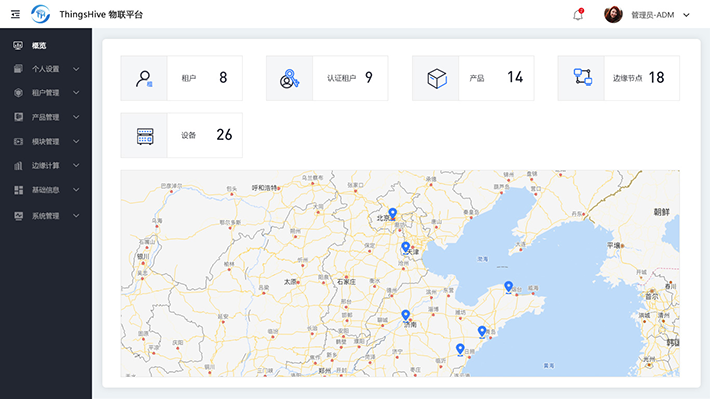Click the 产品 cube icon

click(437, 78)
